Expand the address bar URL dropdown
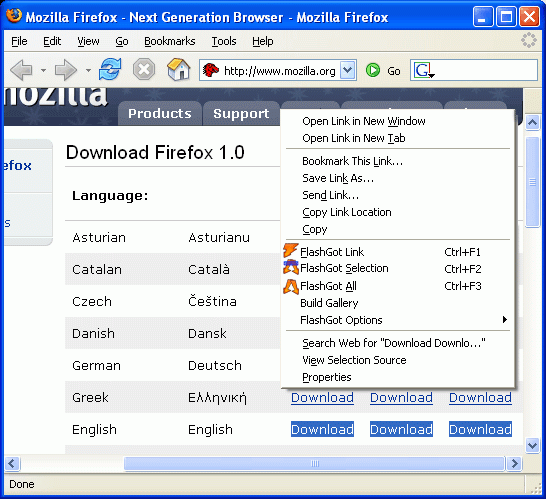The image size is (546, 499). [347, 70]
